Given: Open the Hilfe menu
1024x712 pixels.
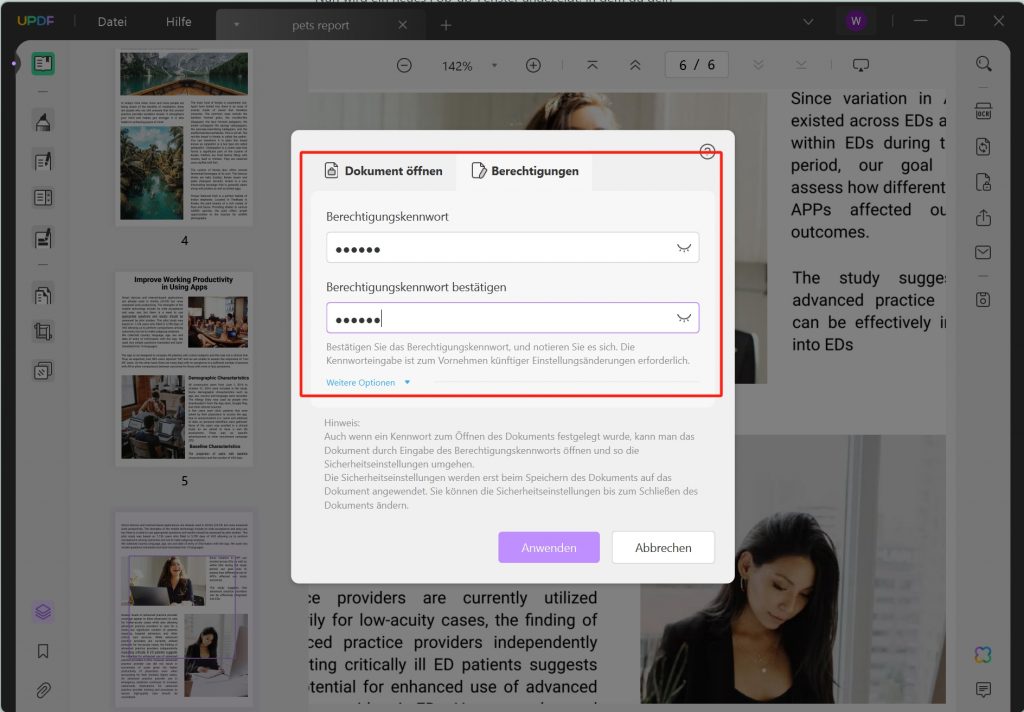Looking at the screenshot, I should [178, 22].
